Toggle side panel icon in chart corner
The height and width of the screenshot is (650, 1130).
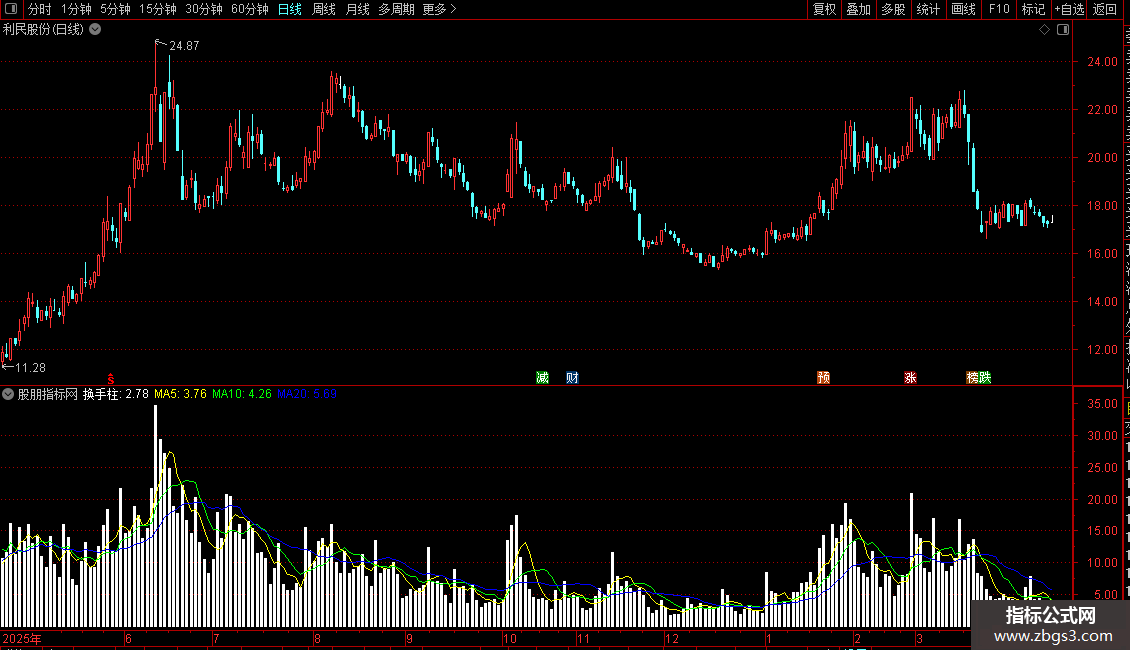pyautogui.click(x=1063, y=30)
